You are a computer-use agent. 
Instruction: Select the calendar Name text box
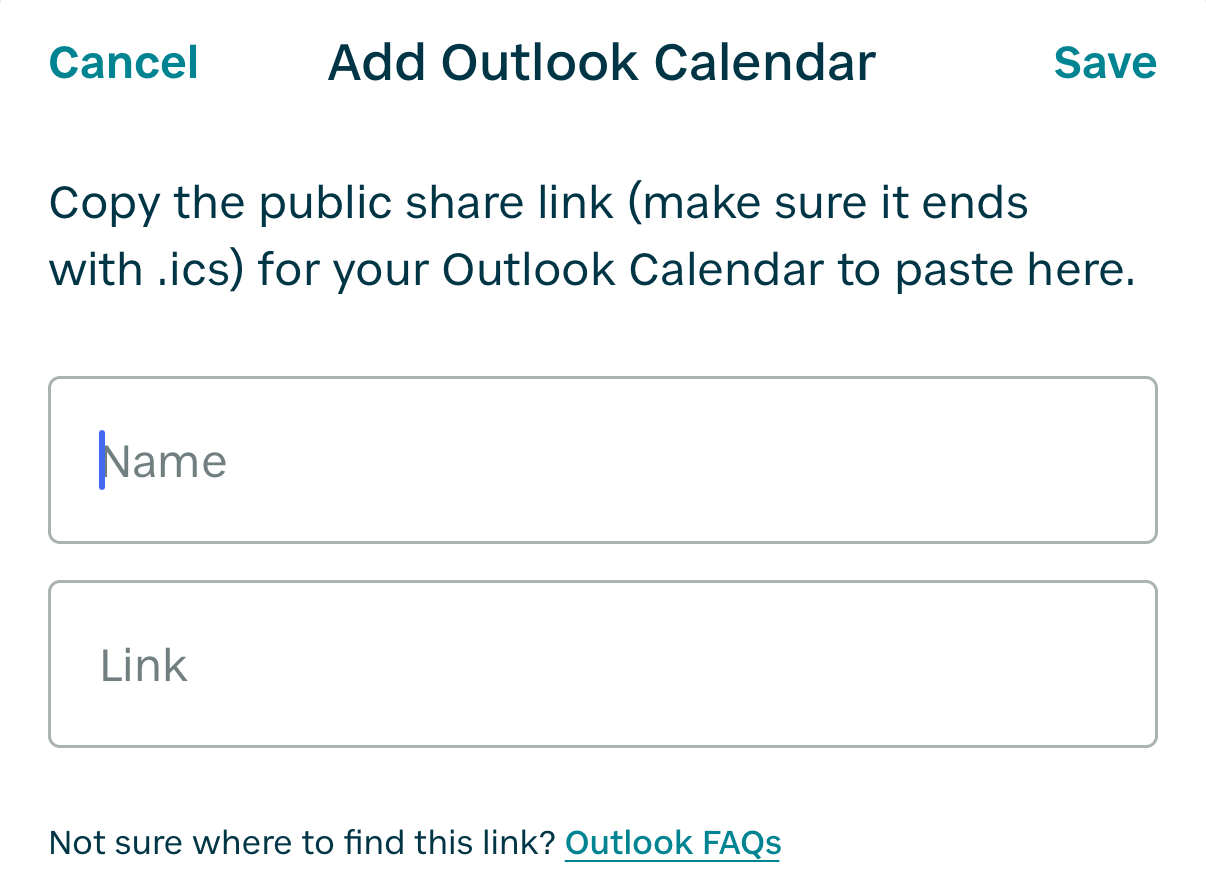pos(602,460)
